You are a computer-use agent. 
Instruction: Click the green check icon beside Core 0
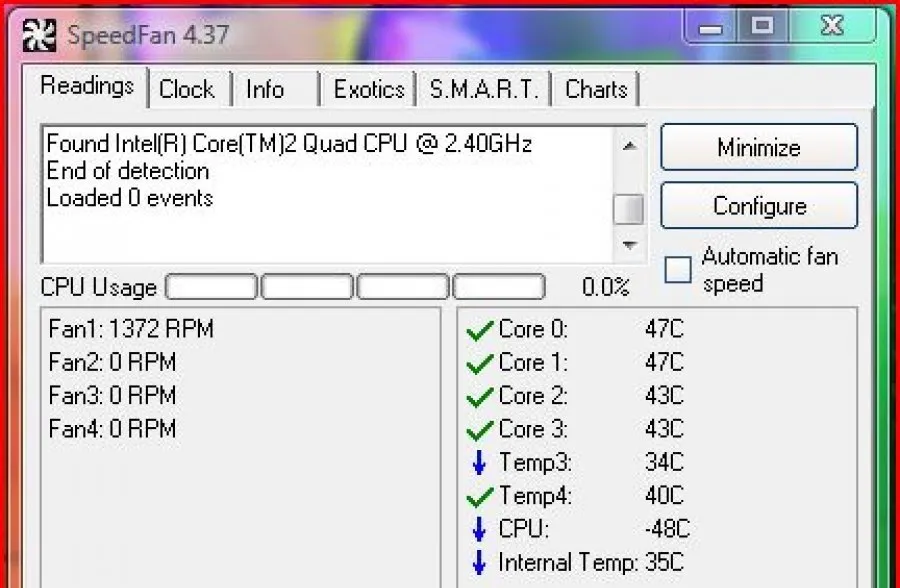coord(480,330)
